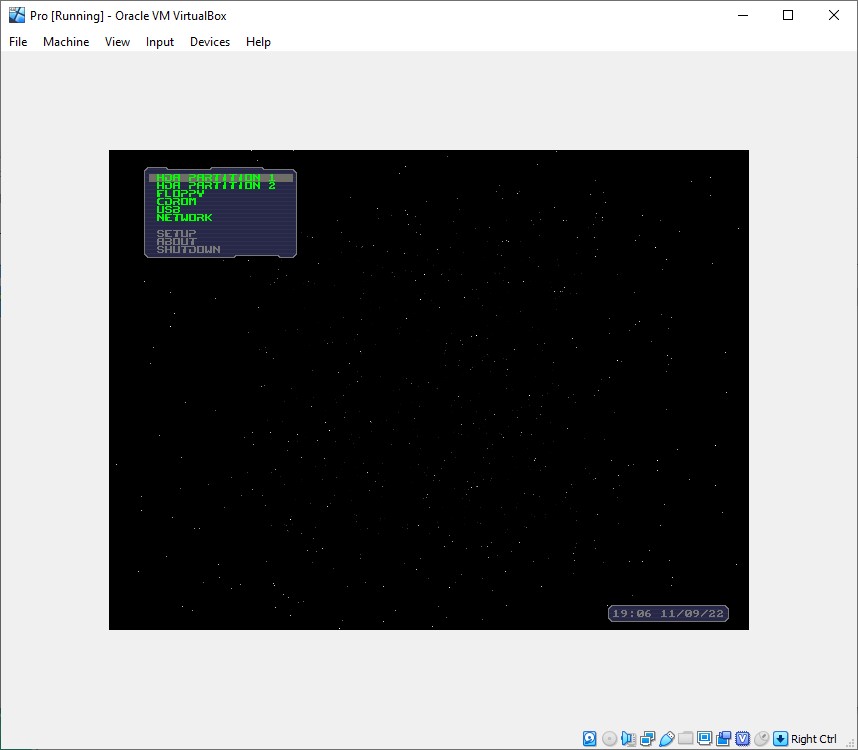Click the keyboard capture arrow icon

[x=781, y=739]
